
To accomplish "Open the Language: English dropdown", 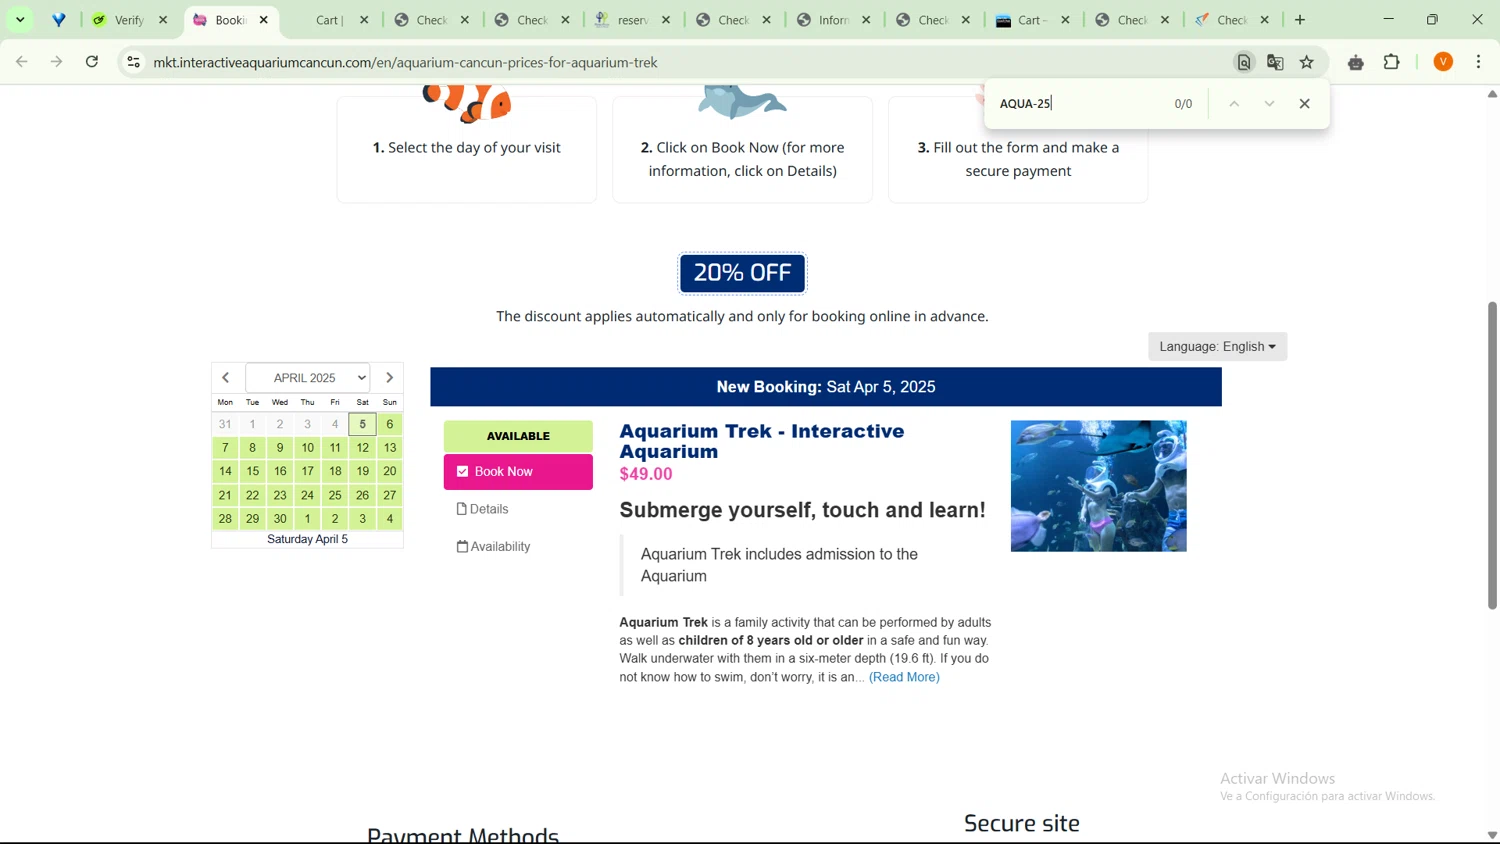I will (x=1217, y=347).
